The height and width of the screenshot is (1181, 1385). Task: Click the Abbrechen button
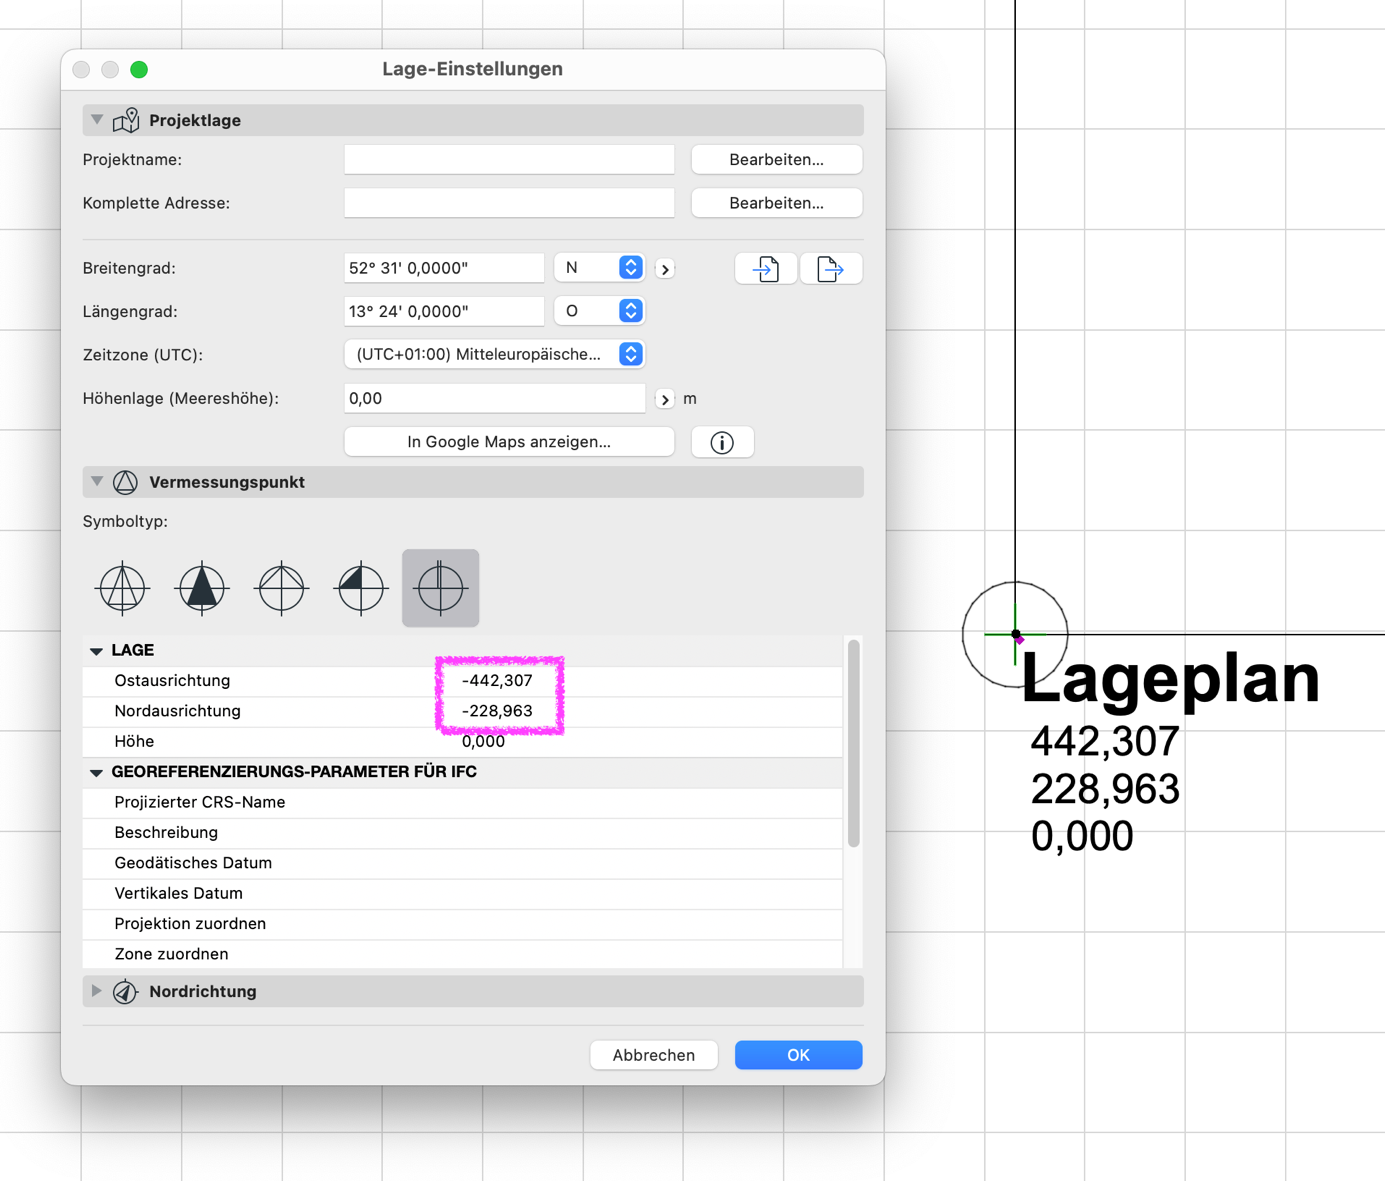coord(654,1055)
